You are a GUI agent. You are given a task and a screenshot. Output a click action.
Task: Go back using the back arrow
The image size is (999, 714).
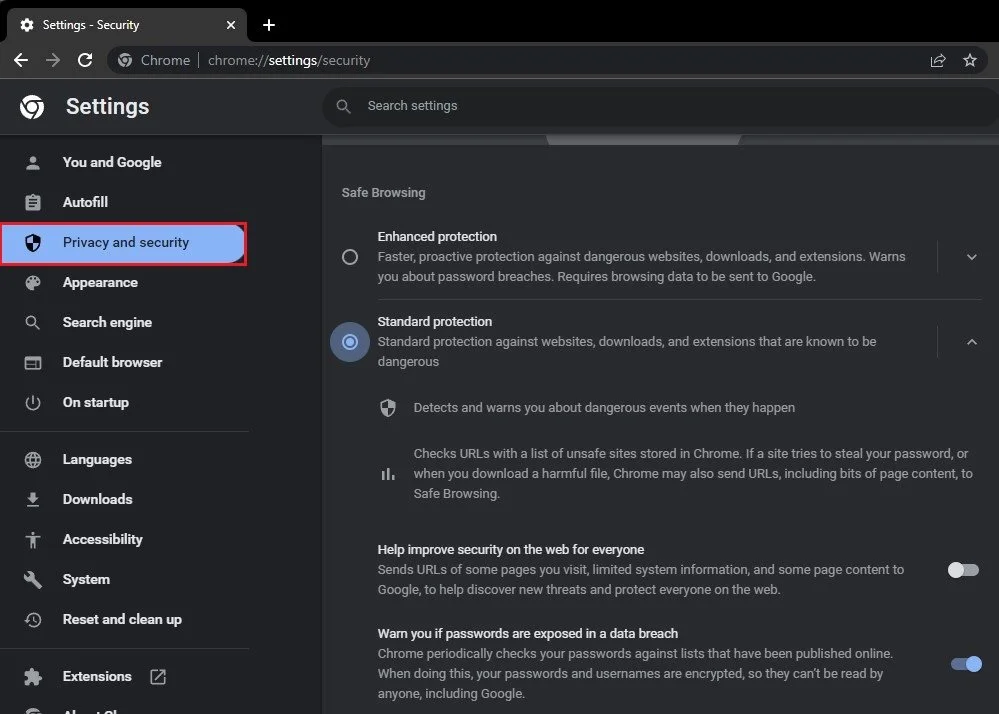(x=21, y=60)
